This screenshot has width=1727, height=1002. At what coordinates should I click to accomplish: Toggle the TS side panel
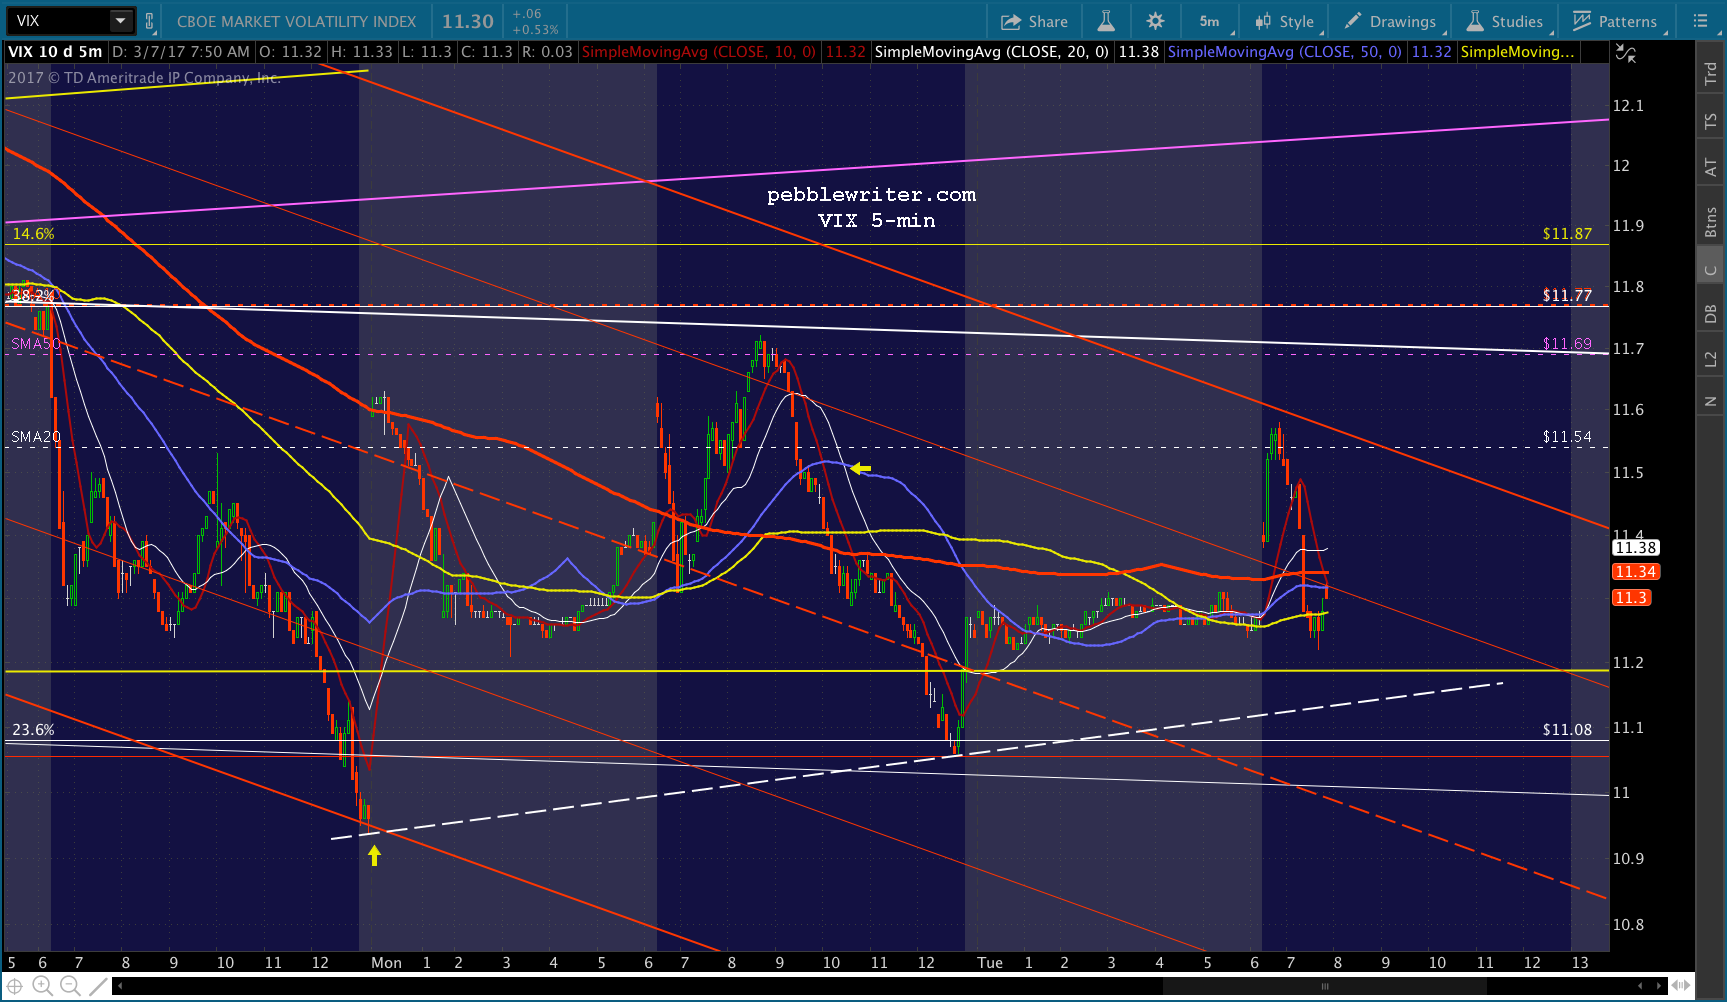pyautogui.click(x=1710, y=121)
